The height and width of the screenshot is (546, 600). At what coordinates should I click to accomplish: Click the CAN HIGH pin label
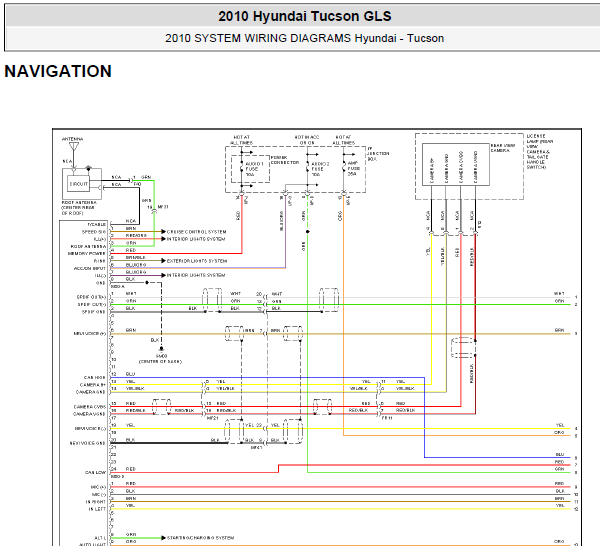(95, 377)
